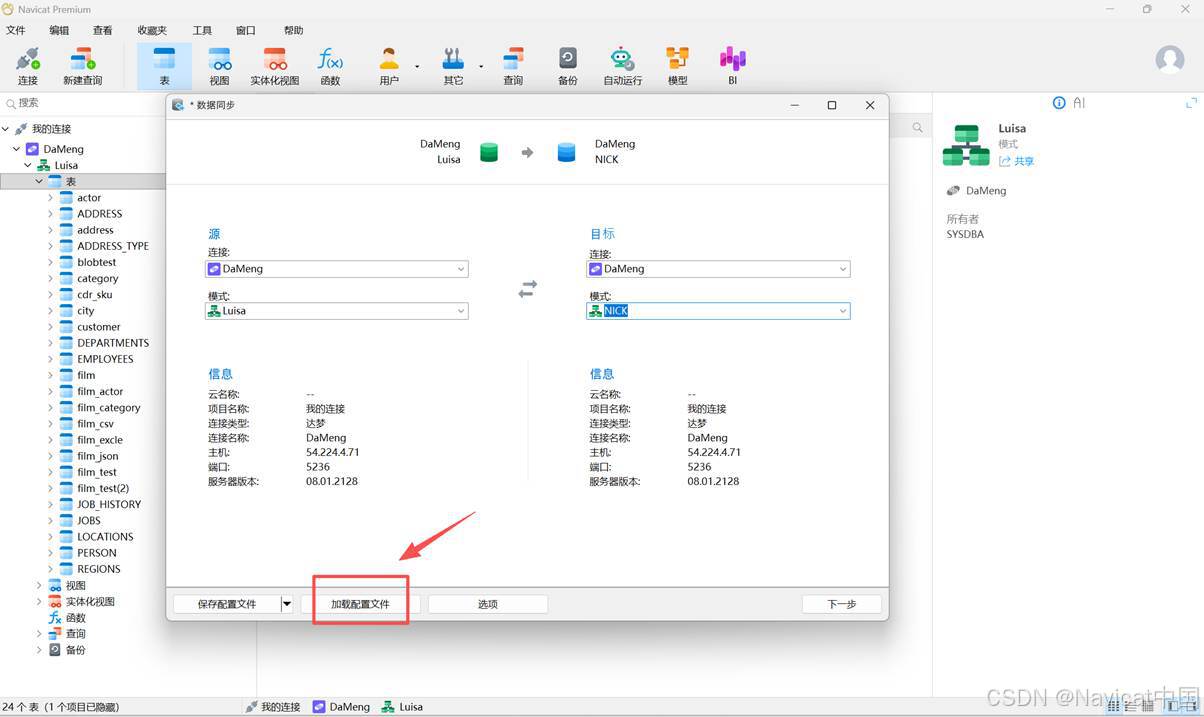Open the 工具 menu
Image resolution: width=1204 pixels, height=717 pixels.
pos(202,30)
